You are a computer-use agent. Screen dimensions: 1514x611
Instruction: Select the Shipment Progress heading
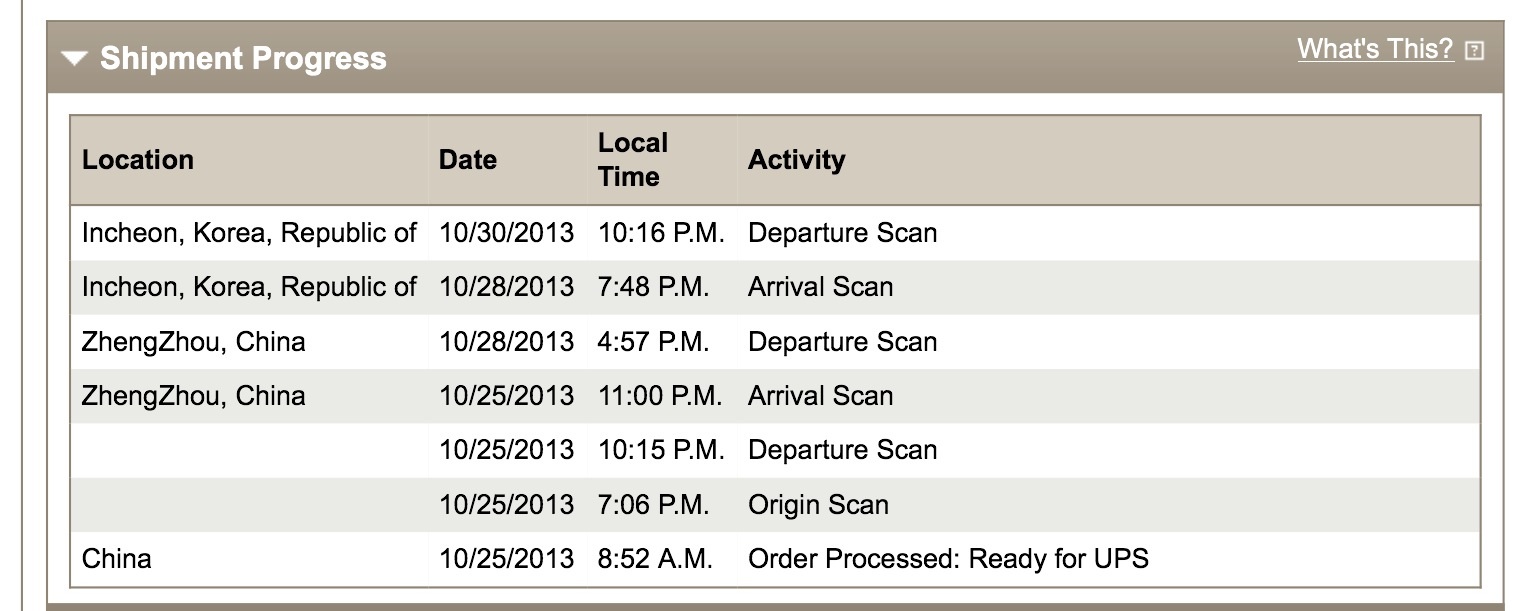click(x=243, y=58)
